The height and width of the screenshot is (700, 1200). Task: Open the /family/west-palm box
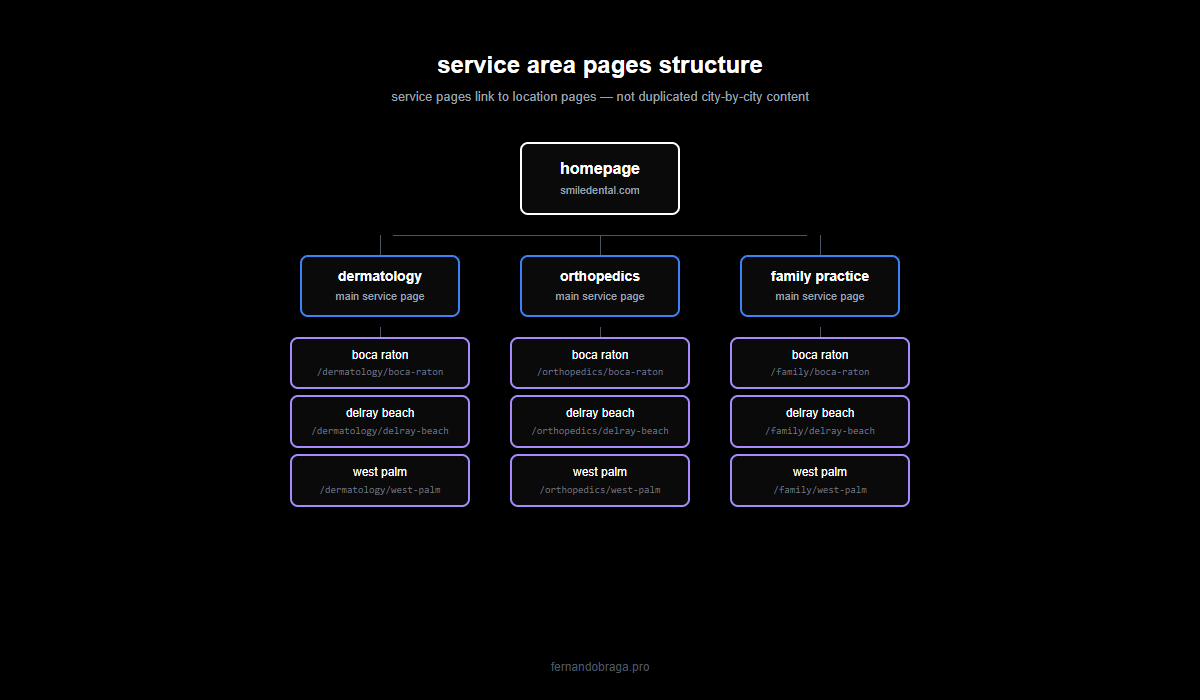pyautogui.click(x=820, y=480)
